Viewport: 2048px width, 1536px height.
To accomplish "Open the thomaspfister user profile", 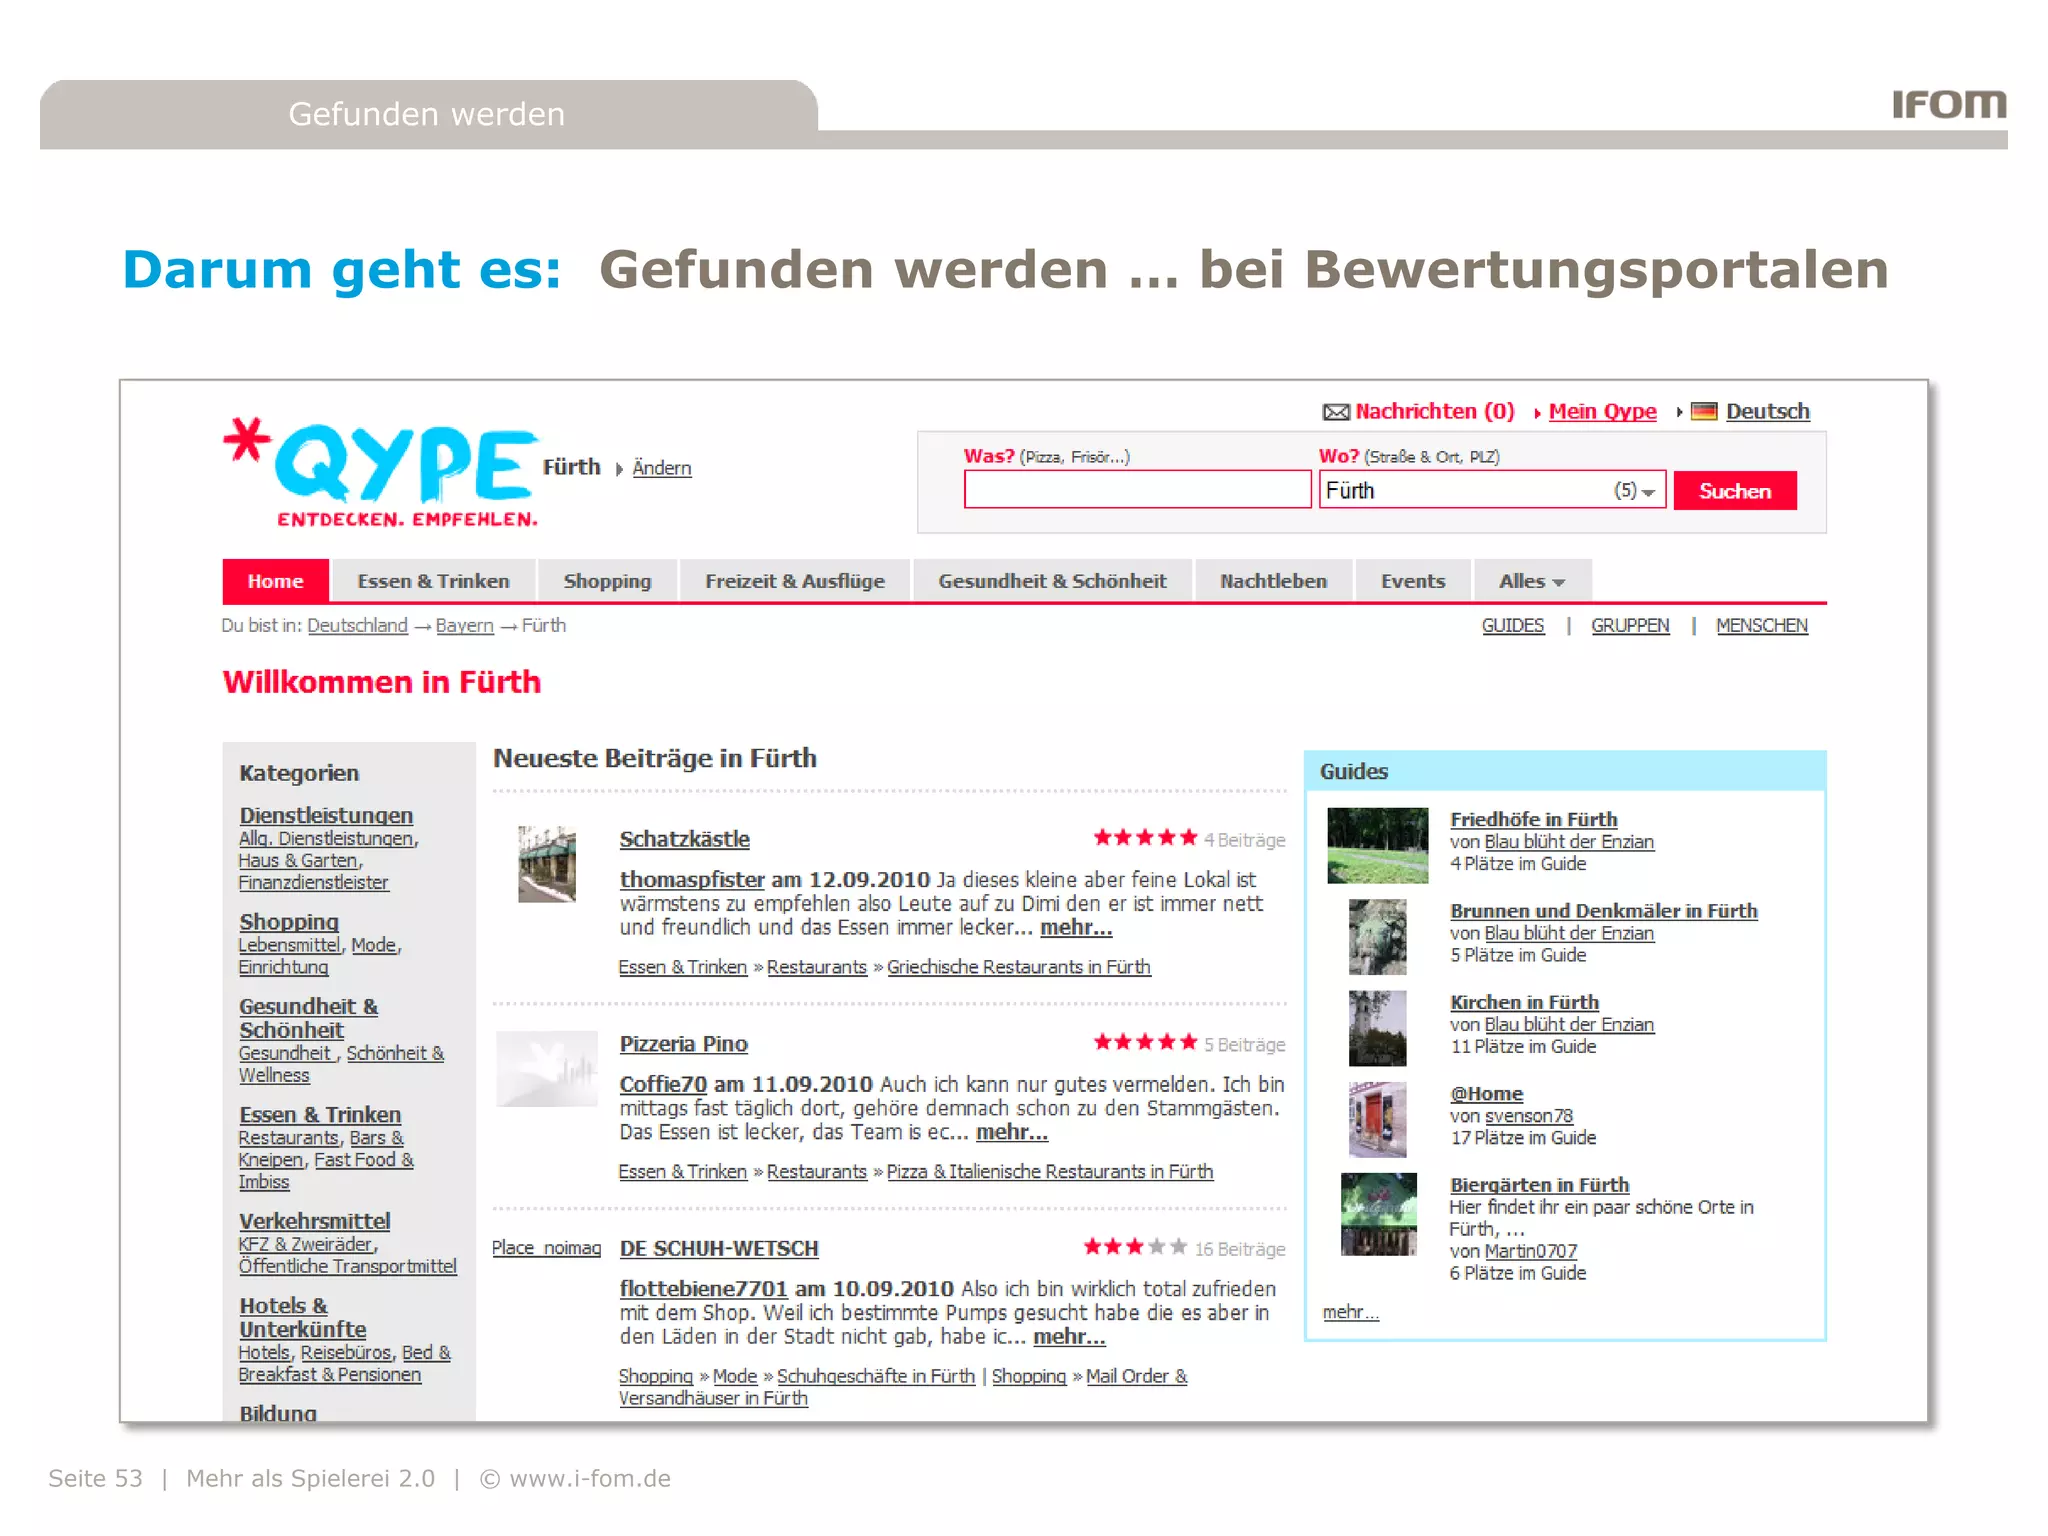I will tap(692, 879).
